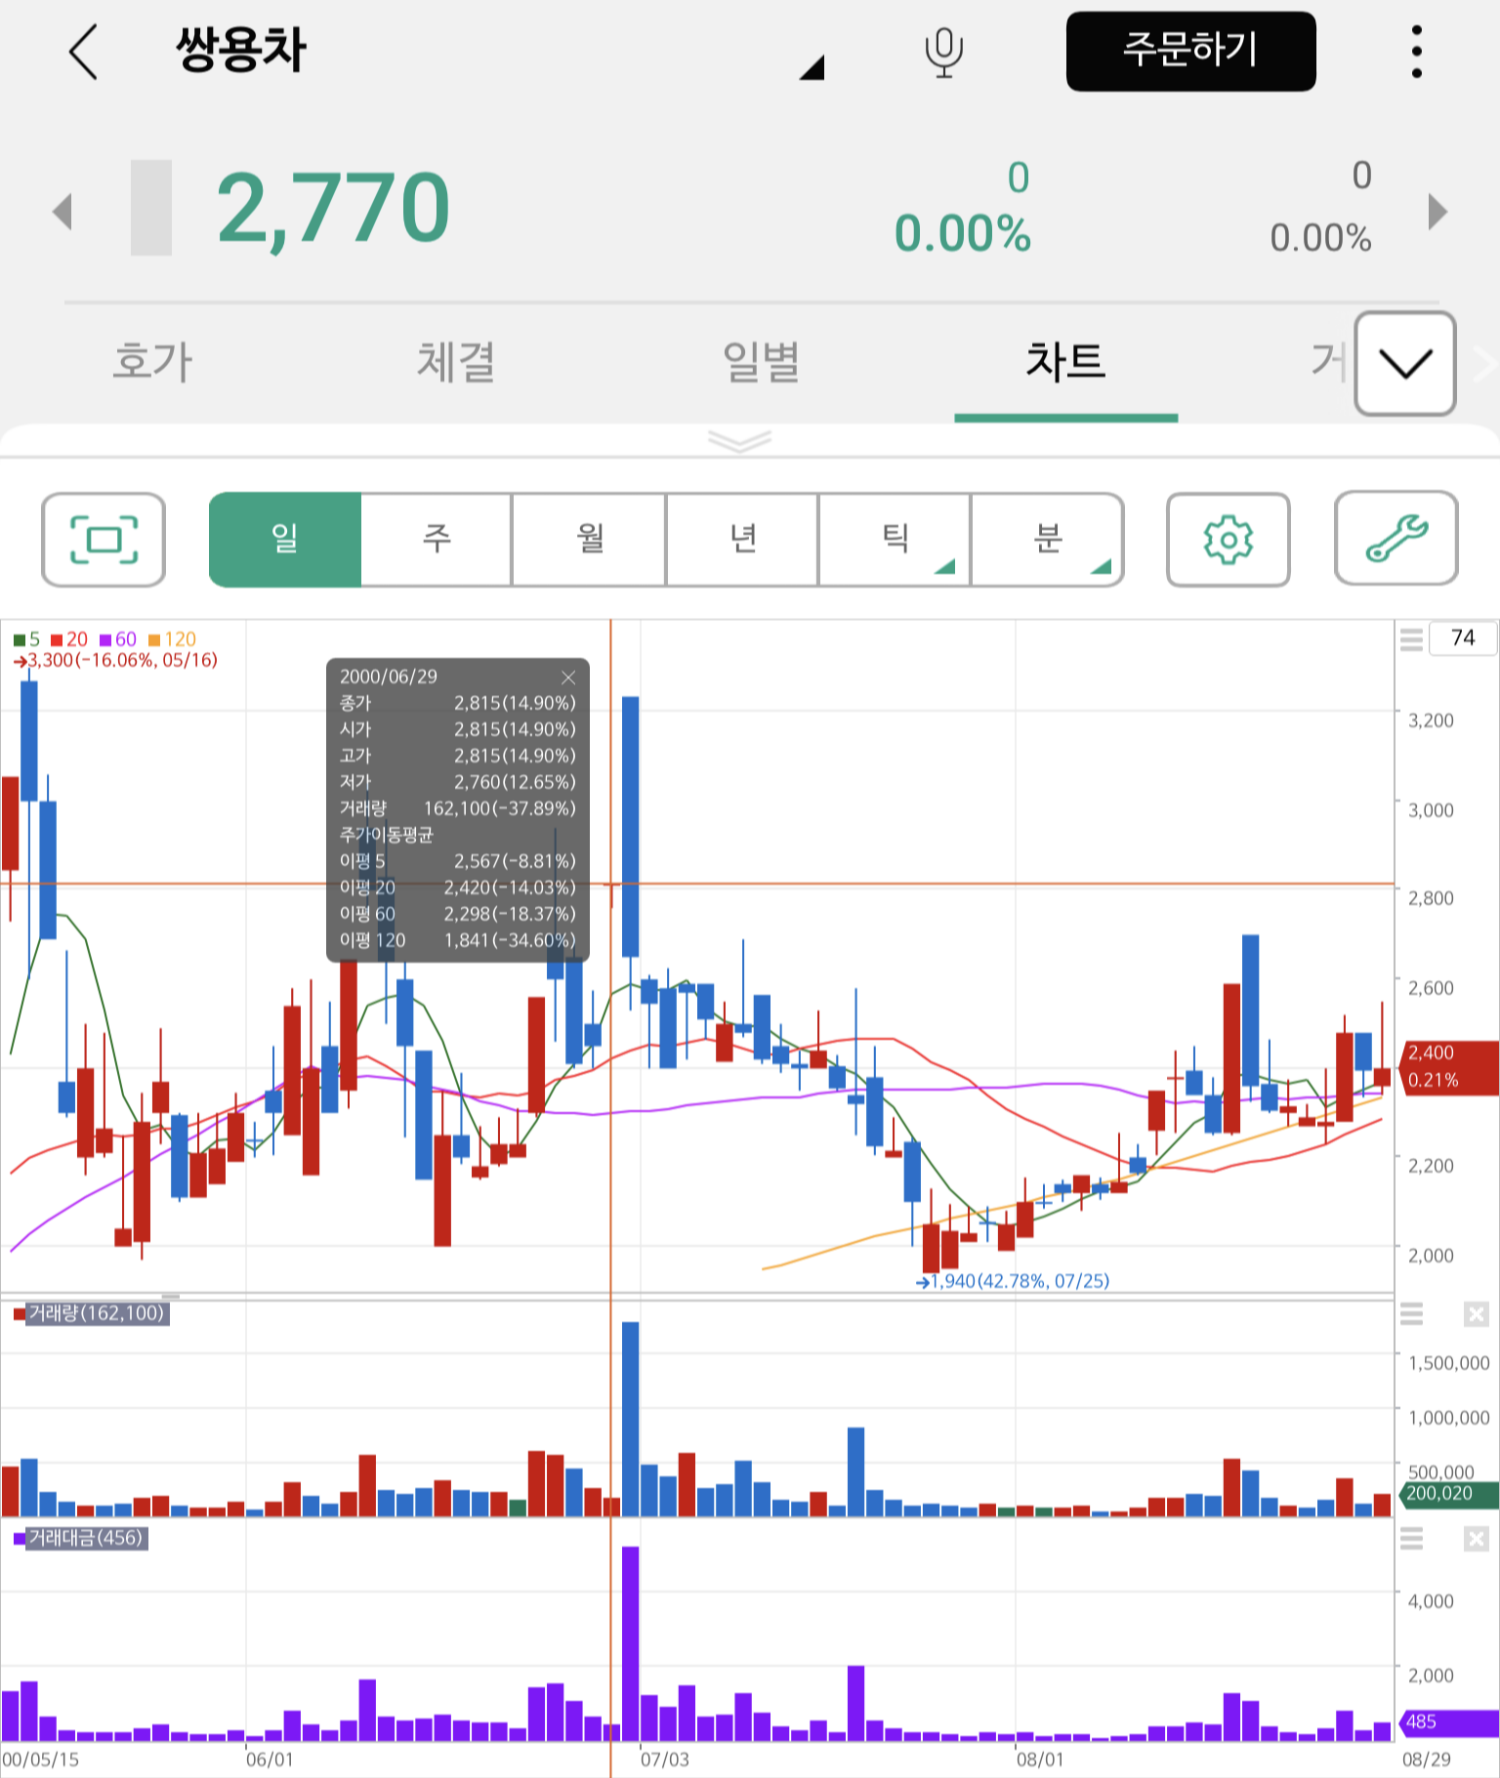Click the 쌍용차 stock name title

241,50
